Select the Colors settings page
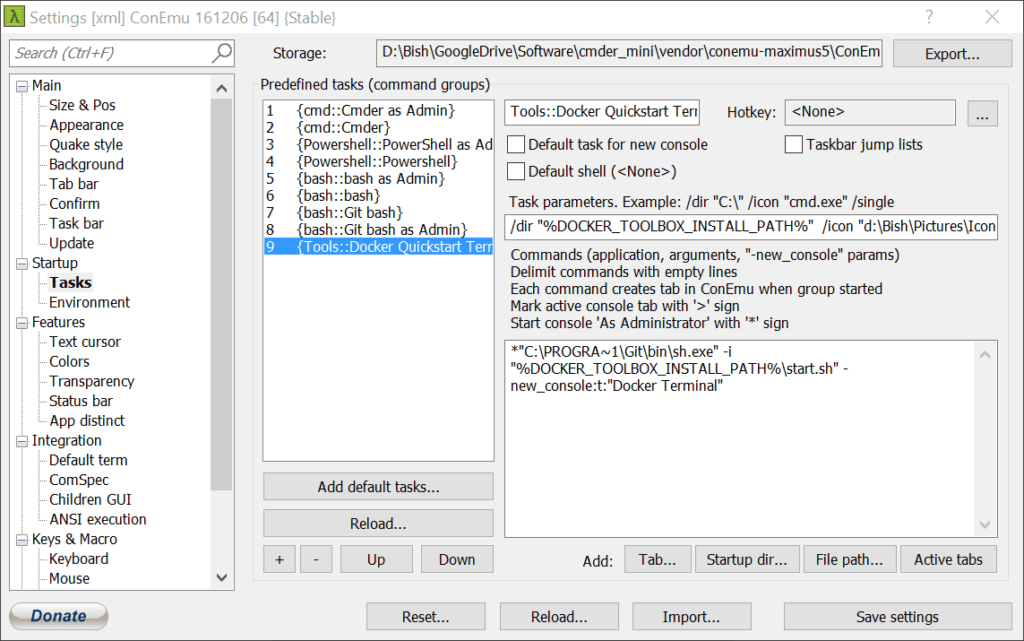 pos(69,362)
